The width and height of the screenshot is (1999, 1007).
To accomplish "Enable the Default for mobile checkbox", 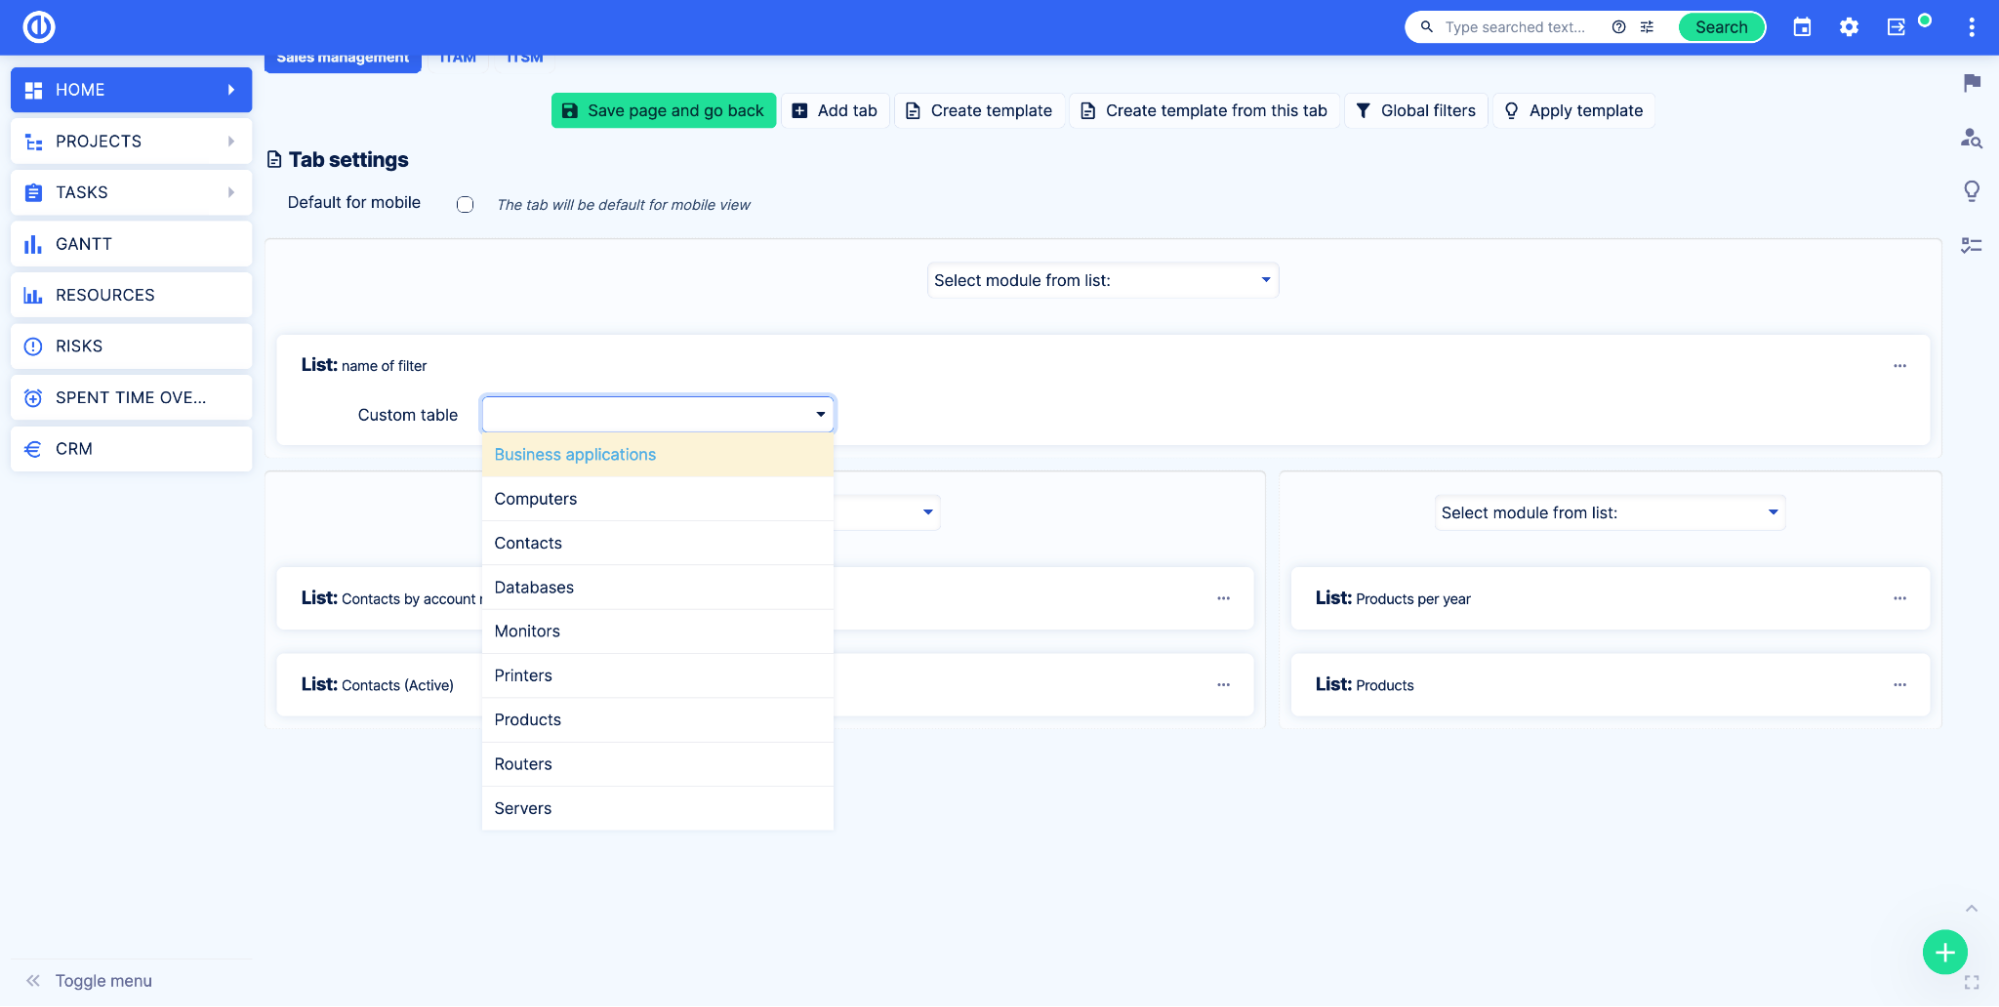I will [465, 204].
